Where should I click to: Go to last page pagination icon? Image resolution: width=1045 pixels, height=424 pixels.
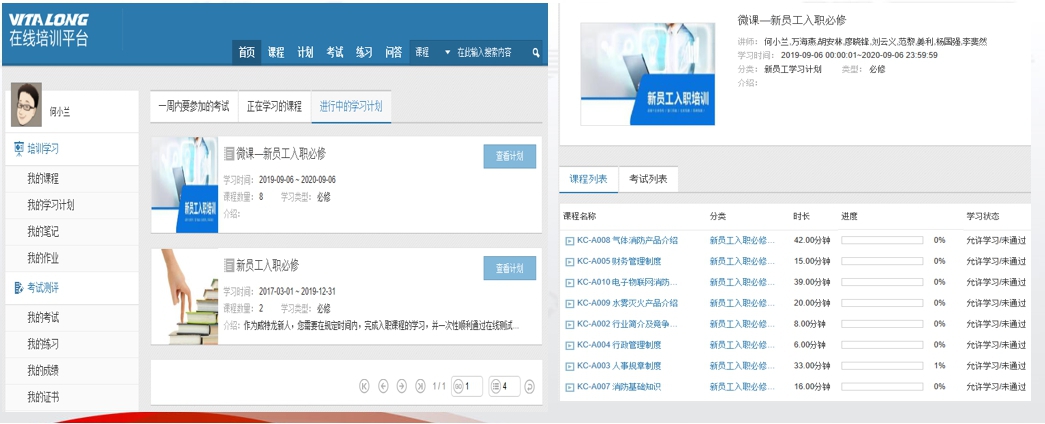[x=419, y=386]
